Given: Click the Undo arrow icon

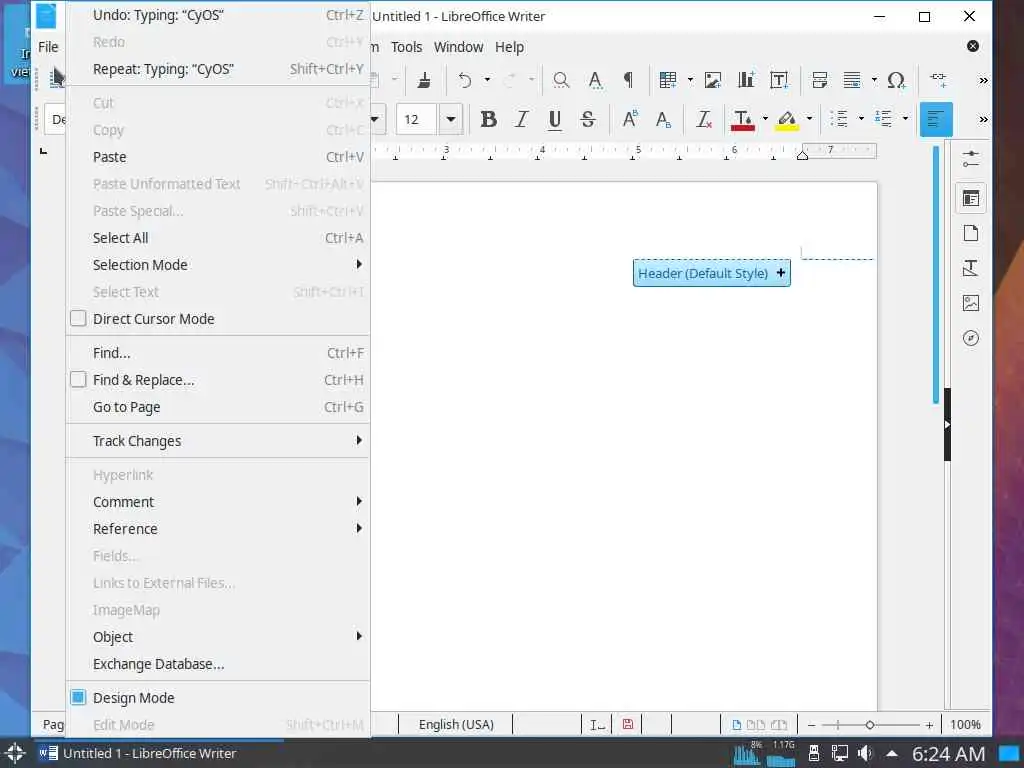Looking at the screenshot, I should pyautogui.click(x=464, y=80).
